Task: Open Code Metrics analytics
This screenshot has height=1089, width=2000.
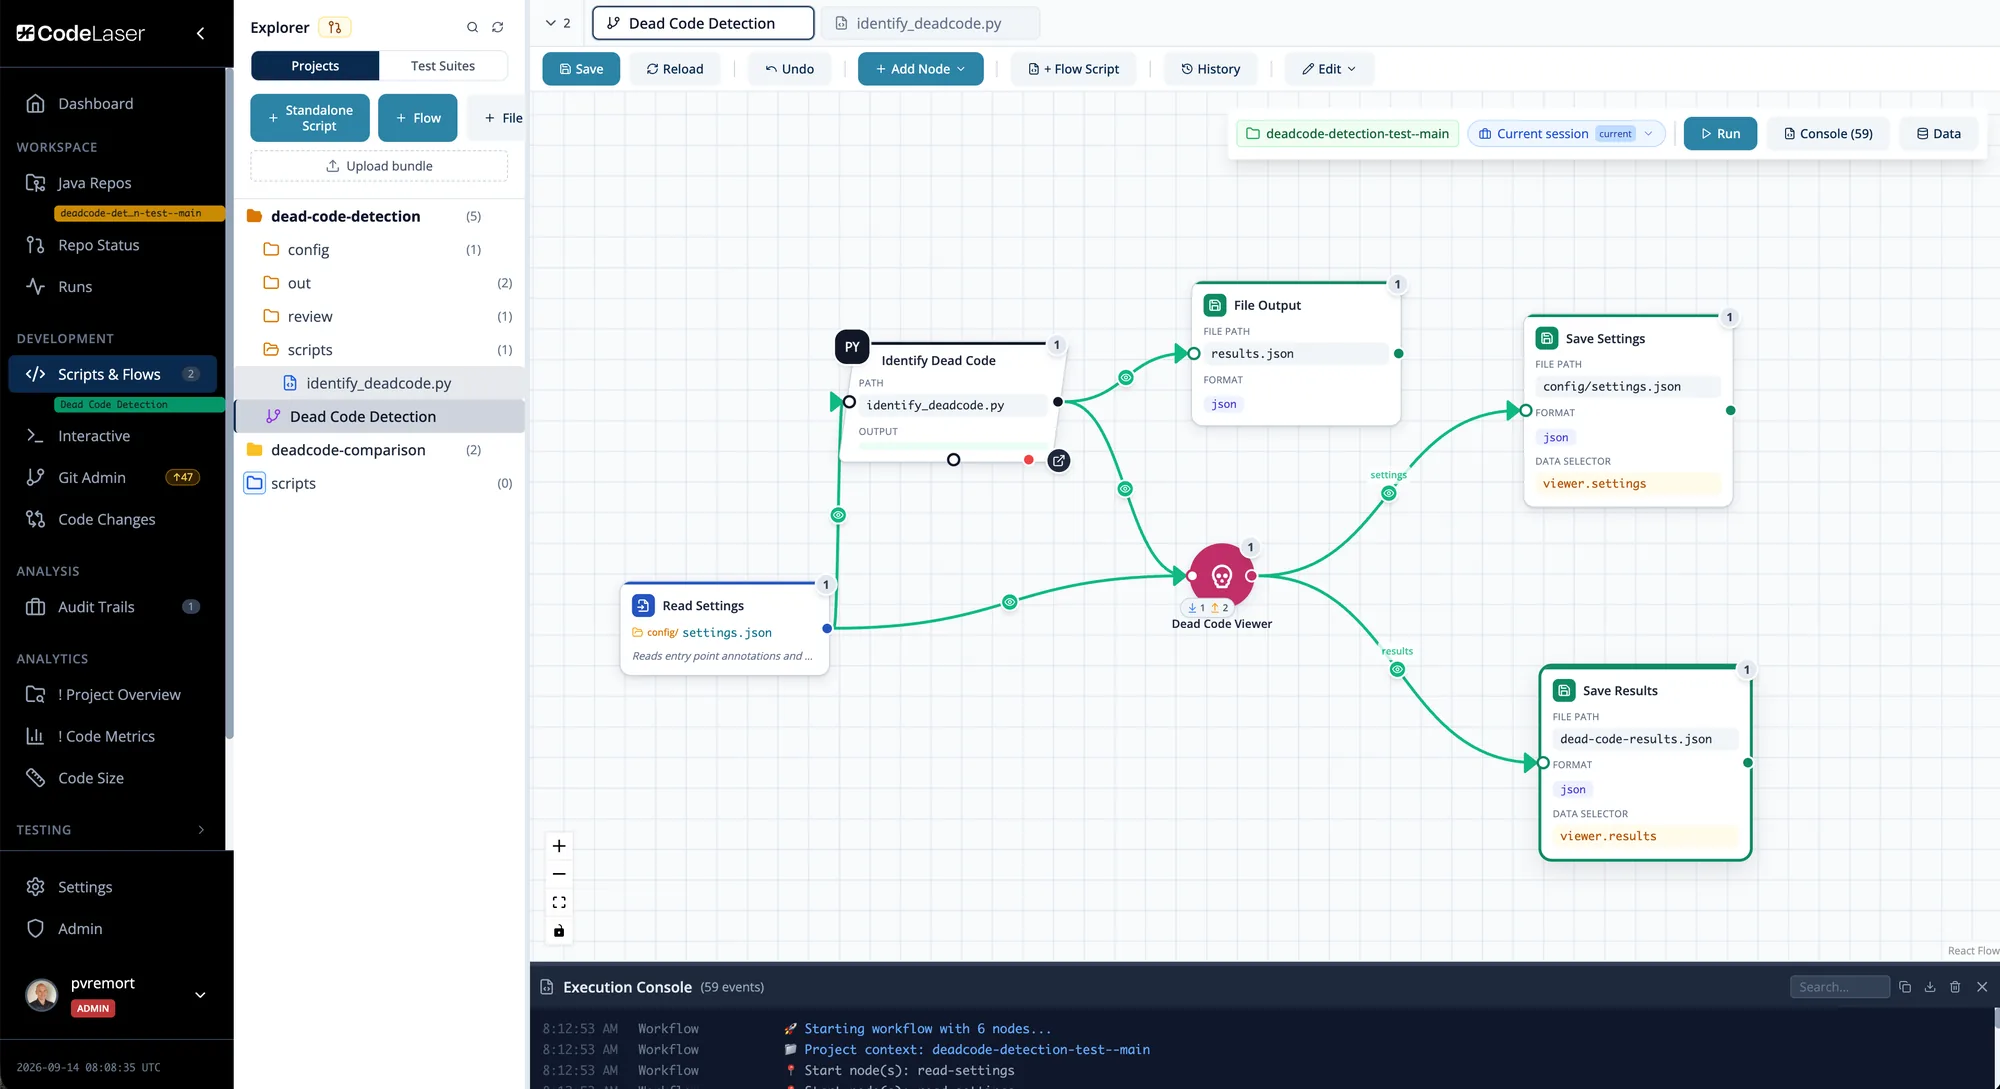Action: point(106,737)
